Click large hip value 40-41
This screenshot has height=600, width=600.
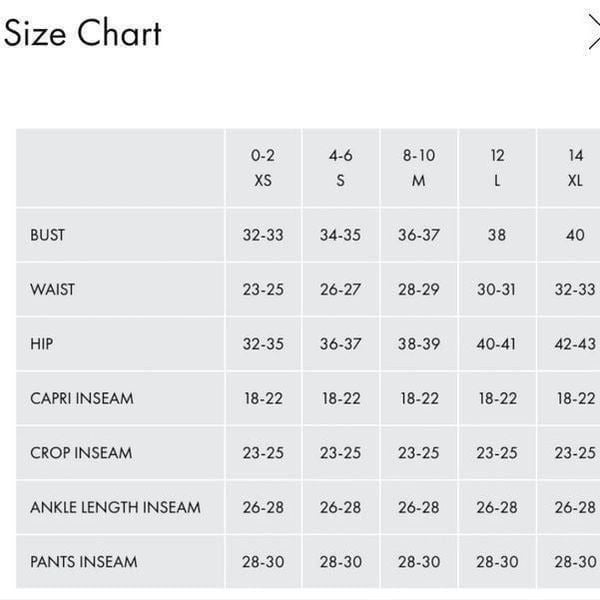pyautogui.click(x=496, y=344)
